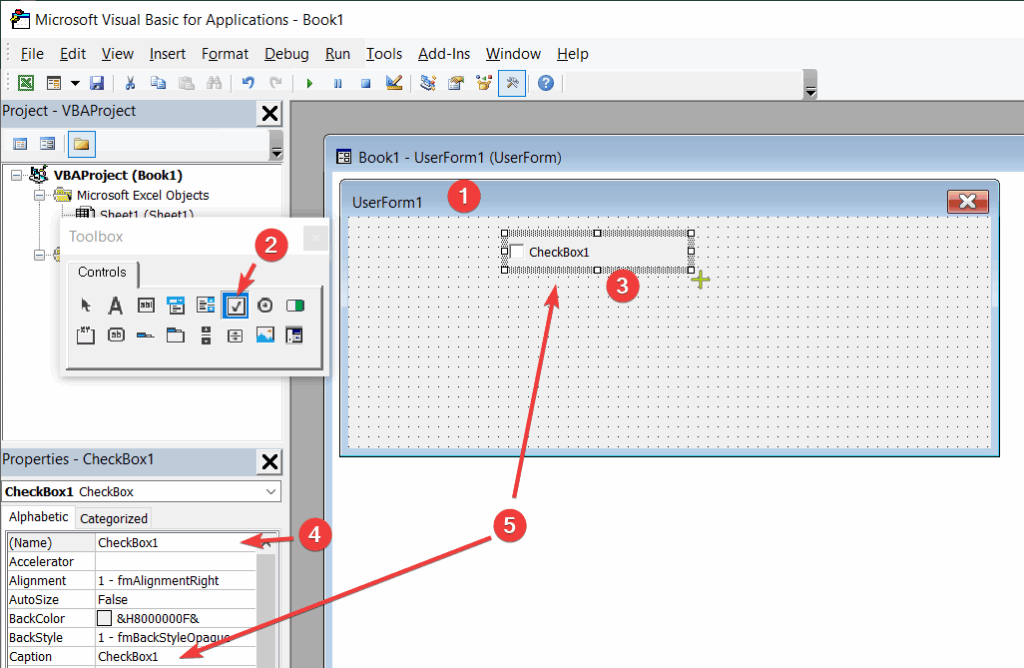Choose the ListBox control in Toolbox
The image size is (1024, 668).
[x=206, y=305]
